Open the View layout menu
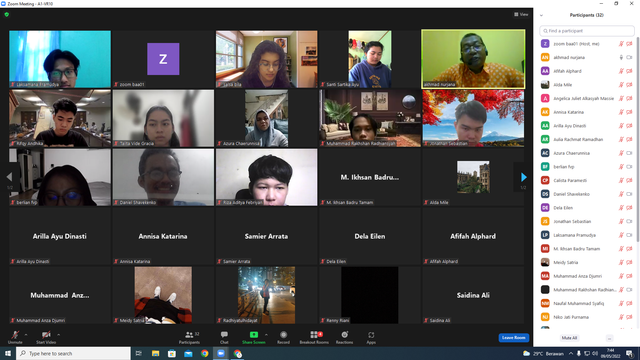Image resolution: width=640 pixels, height=360 pixels. 521,14
